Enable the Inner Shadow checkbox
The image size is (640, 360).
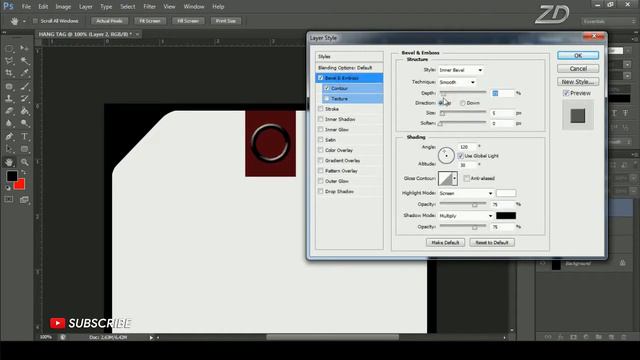(x=320, y=119)
